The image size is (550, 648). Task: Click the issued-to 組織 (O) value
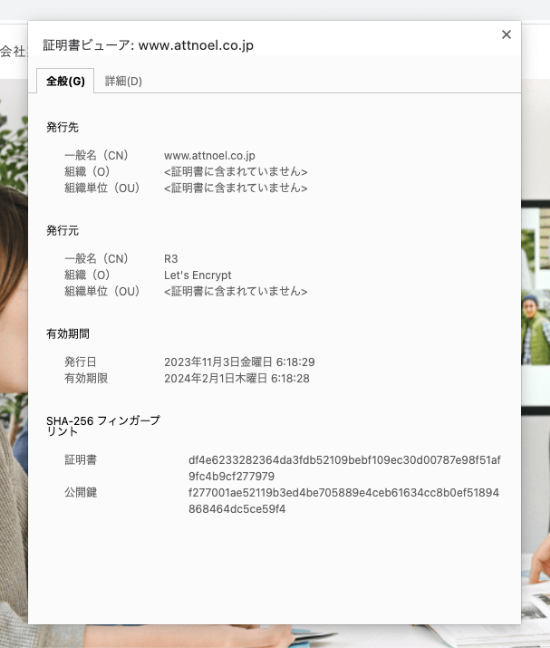(x=236, y=172)
